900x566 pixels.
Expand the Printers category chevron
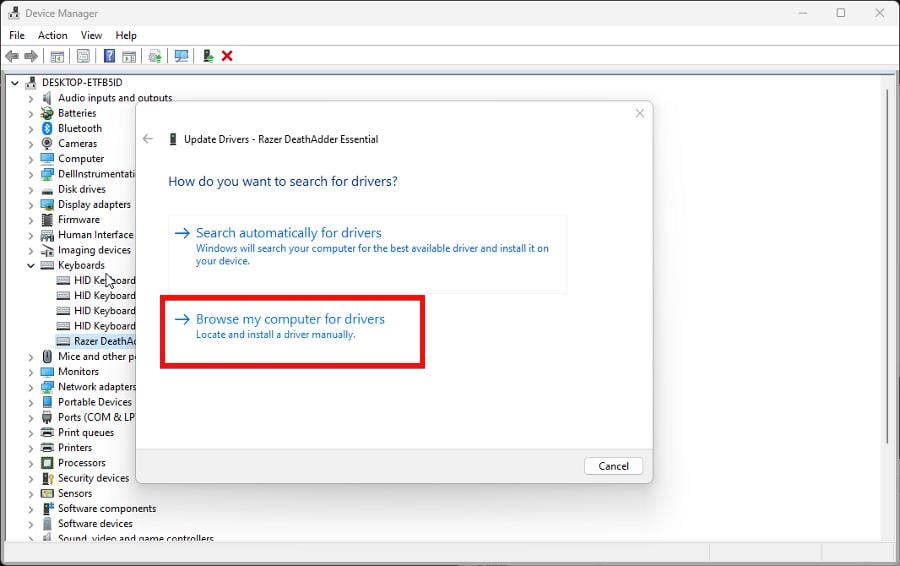[31, 448]
